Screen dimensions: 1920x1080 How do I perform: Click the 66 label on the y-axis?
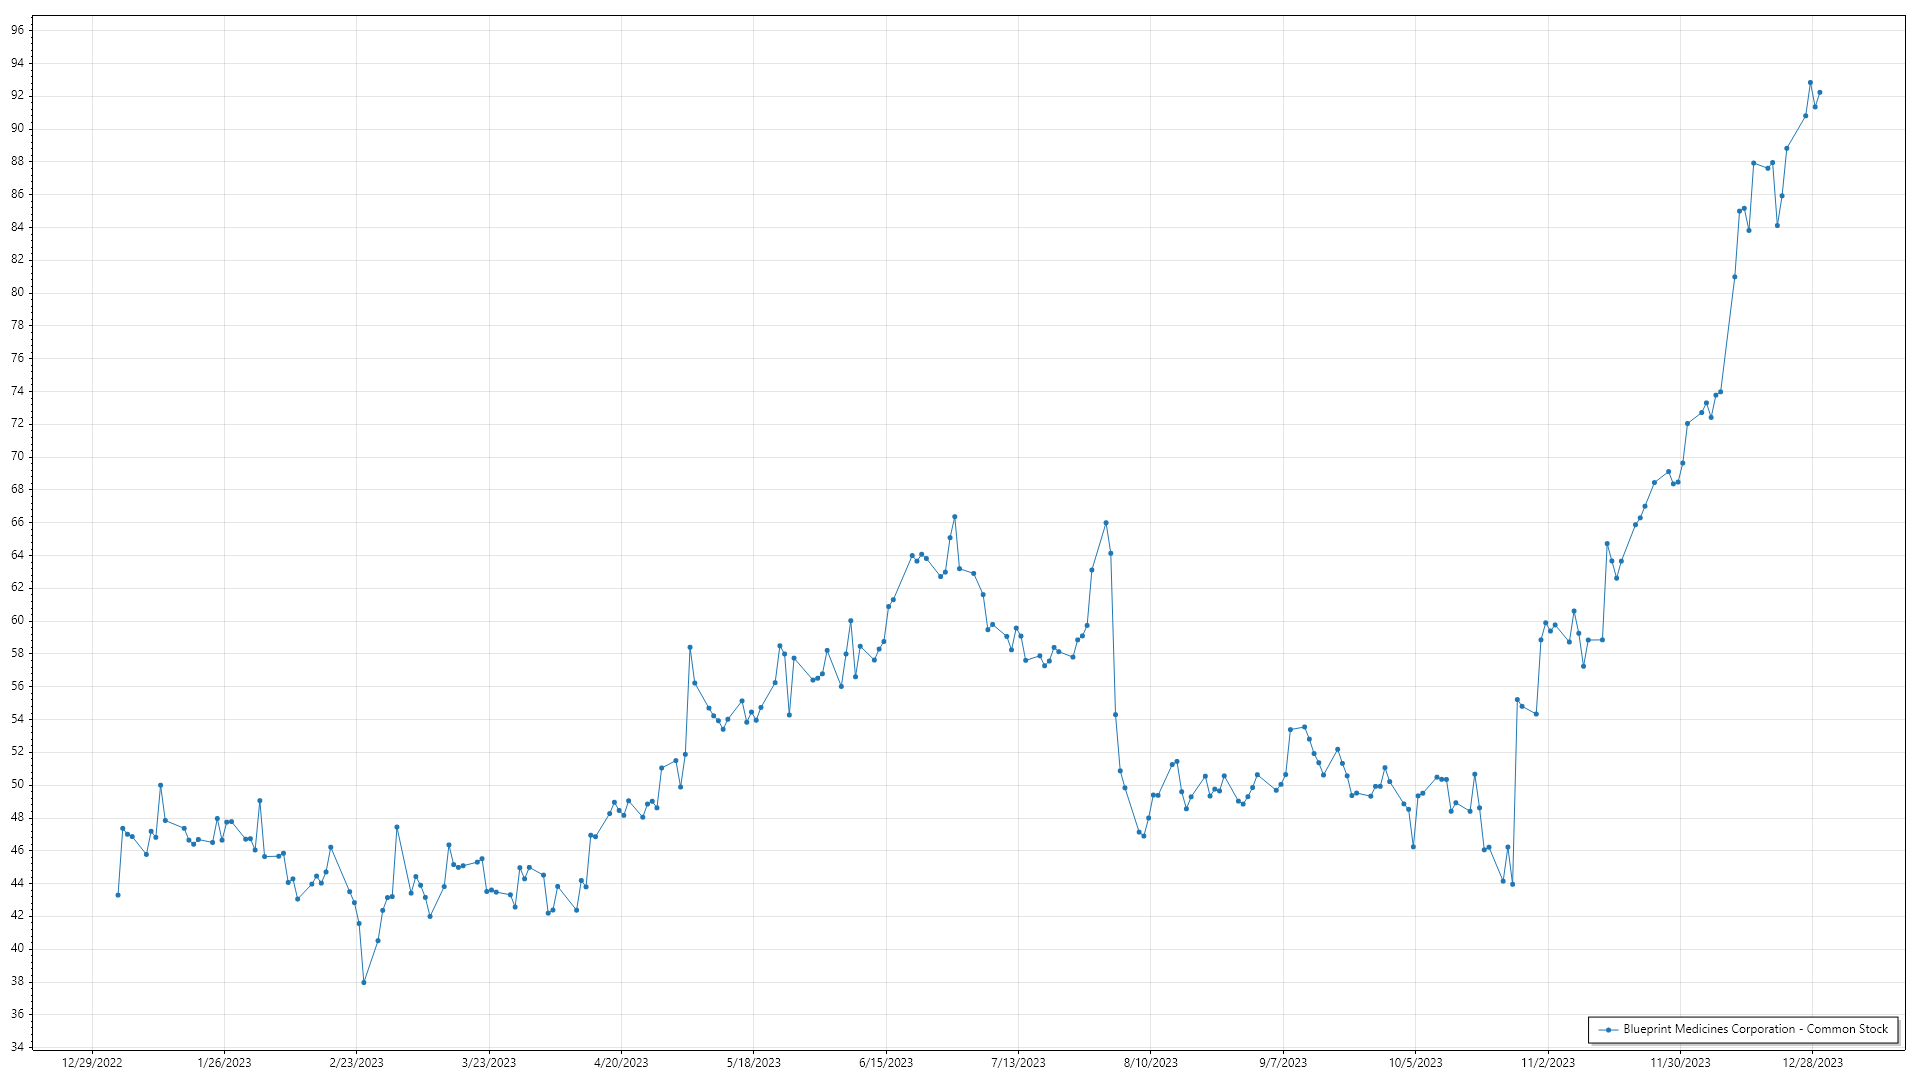click(x=17, y=522)
